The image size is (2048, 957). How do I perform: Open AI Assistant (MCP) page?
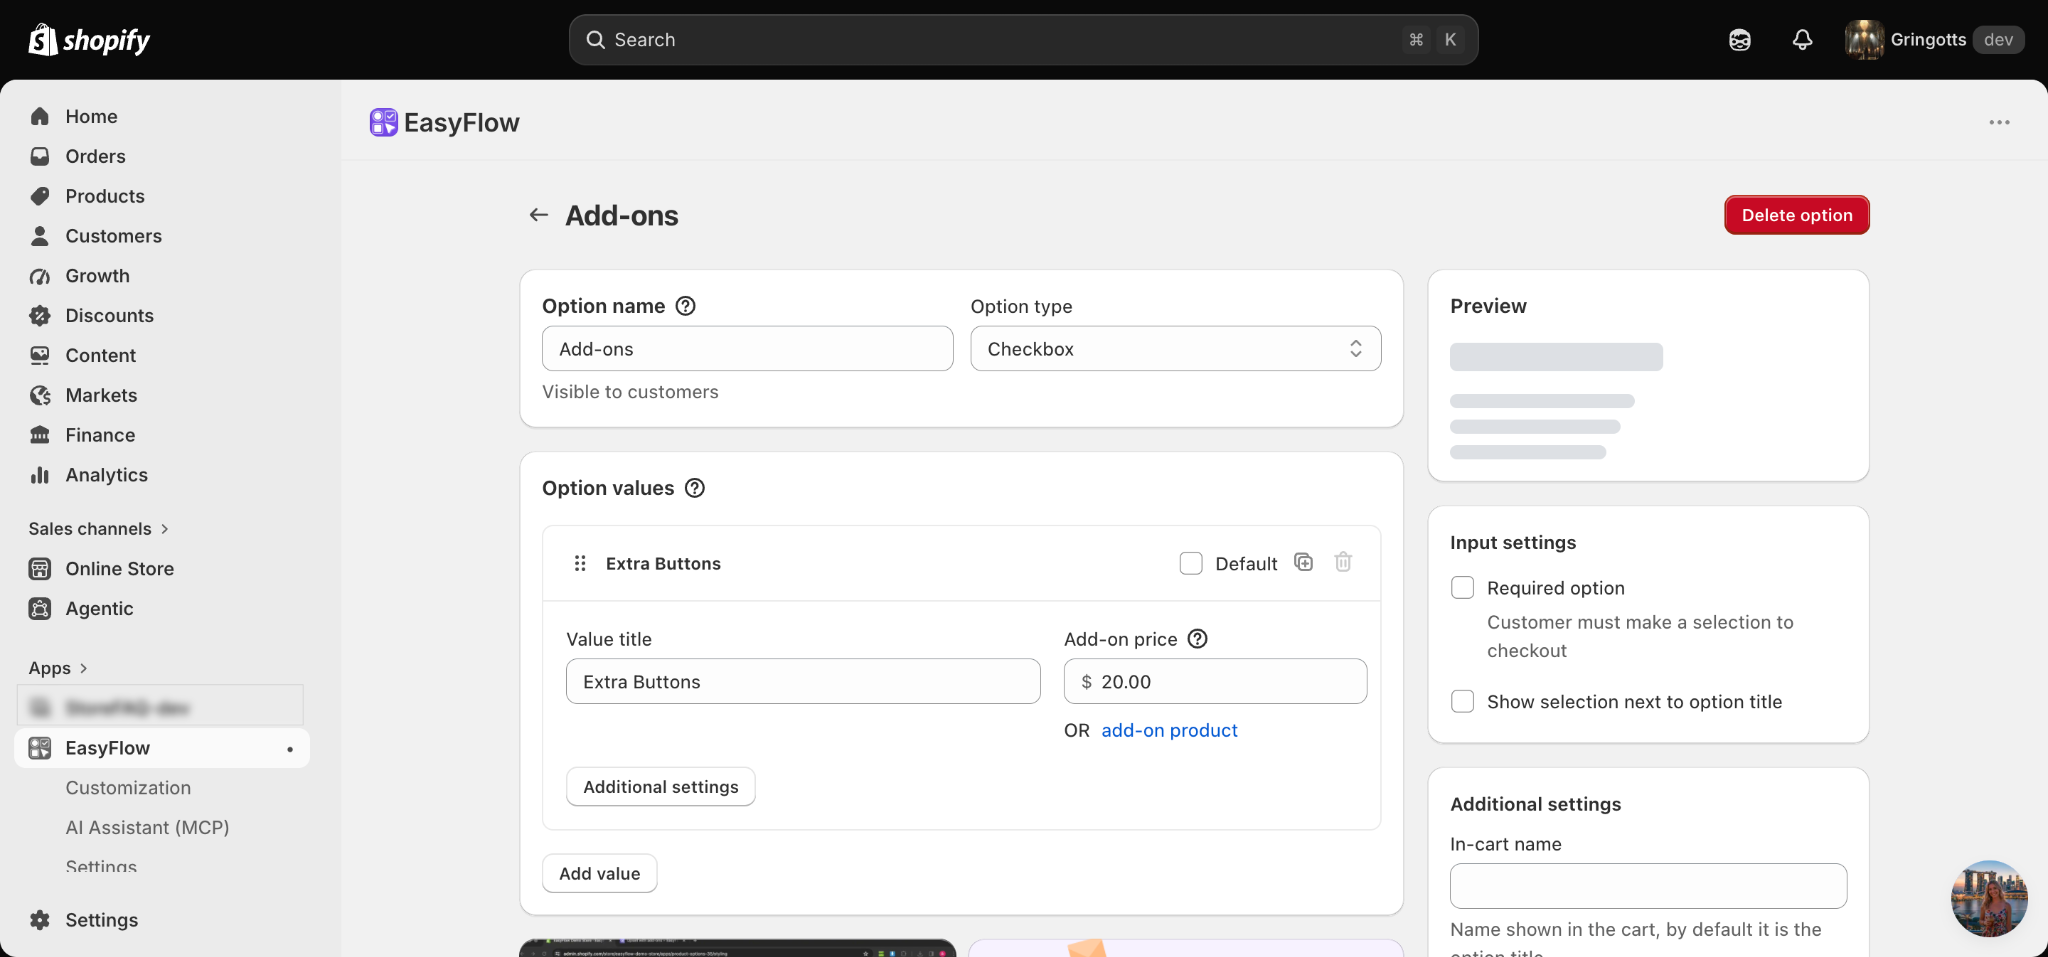click(x=147, y=828)
